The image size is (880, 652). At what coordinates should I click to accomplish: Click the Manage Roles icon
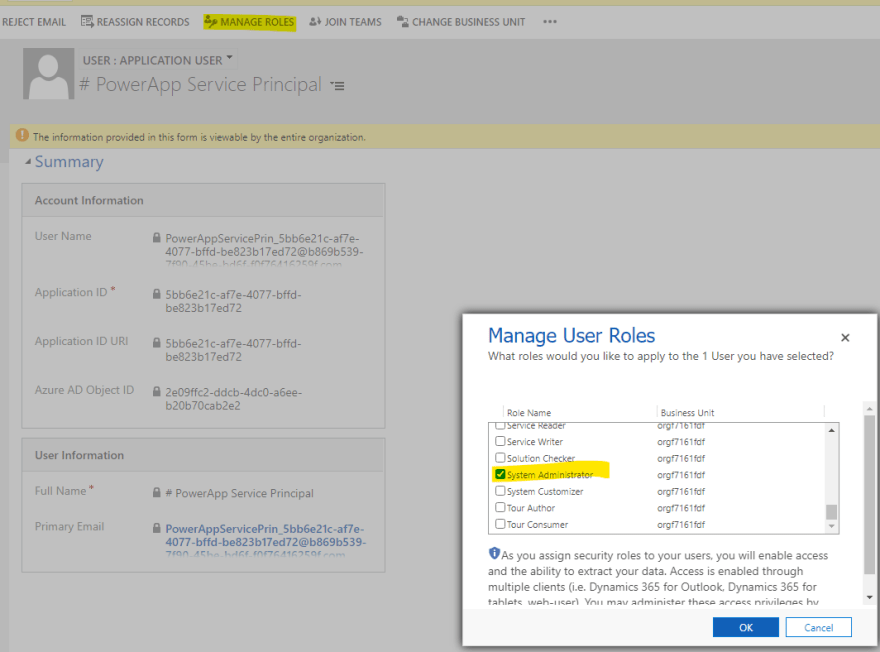tap(210, 22)
